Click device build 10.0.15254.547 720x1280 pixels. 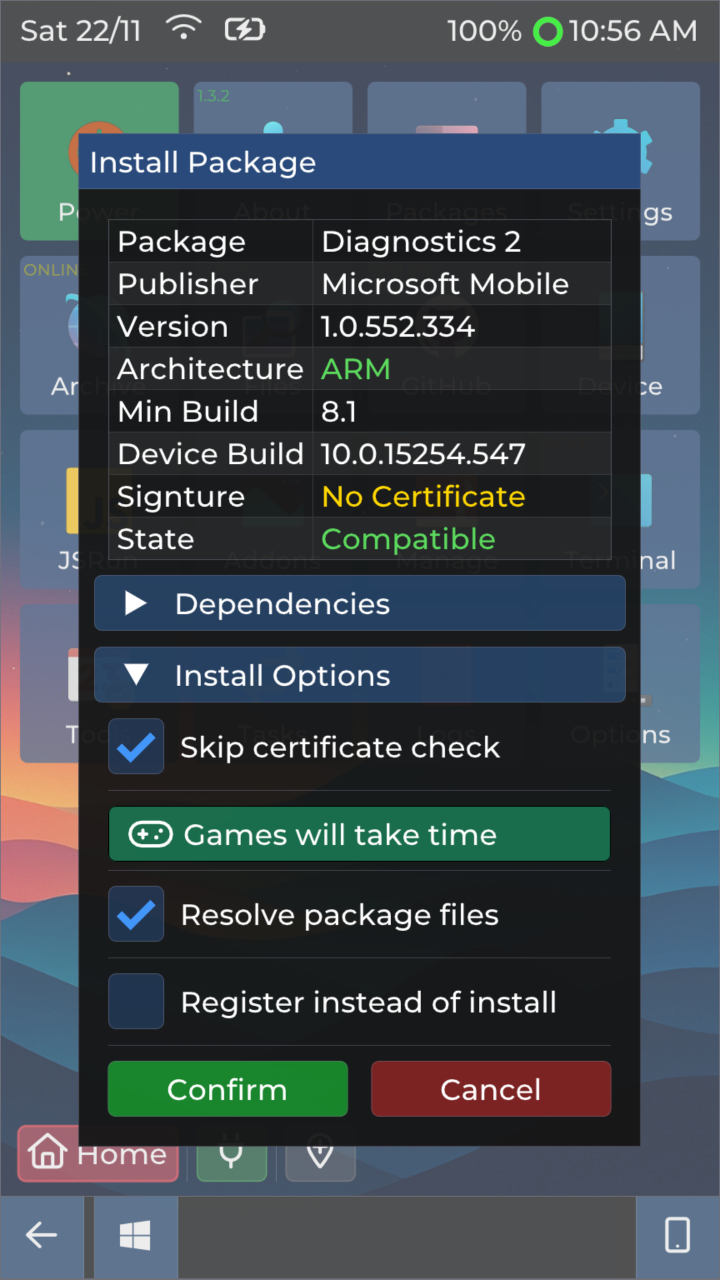click(x=423, y=454)
